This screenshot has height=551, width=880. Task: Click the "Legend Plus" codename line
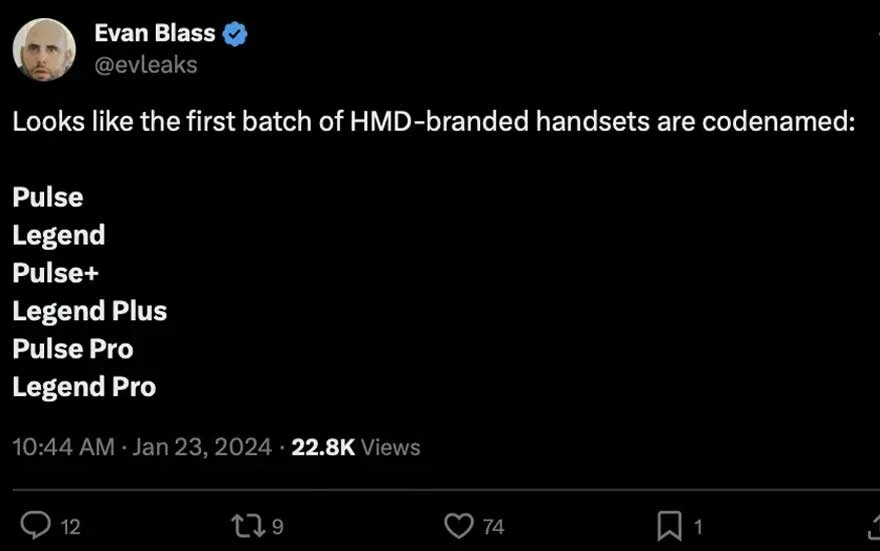pos(89,311)
